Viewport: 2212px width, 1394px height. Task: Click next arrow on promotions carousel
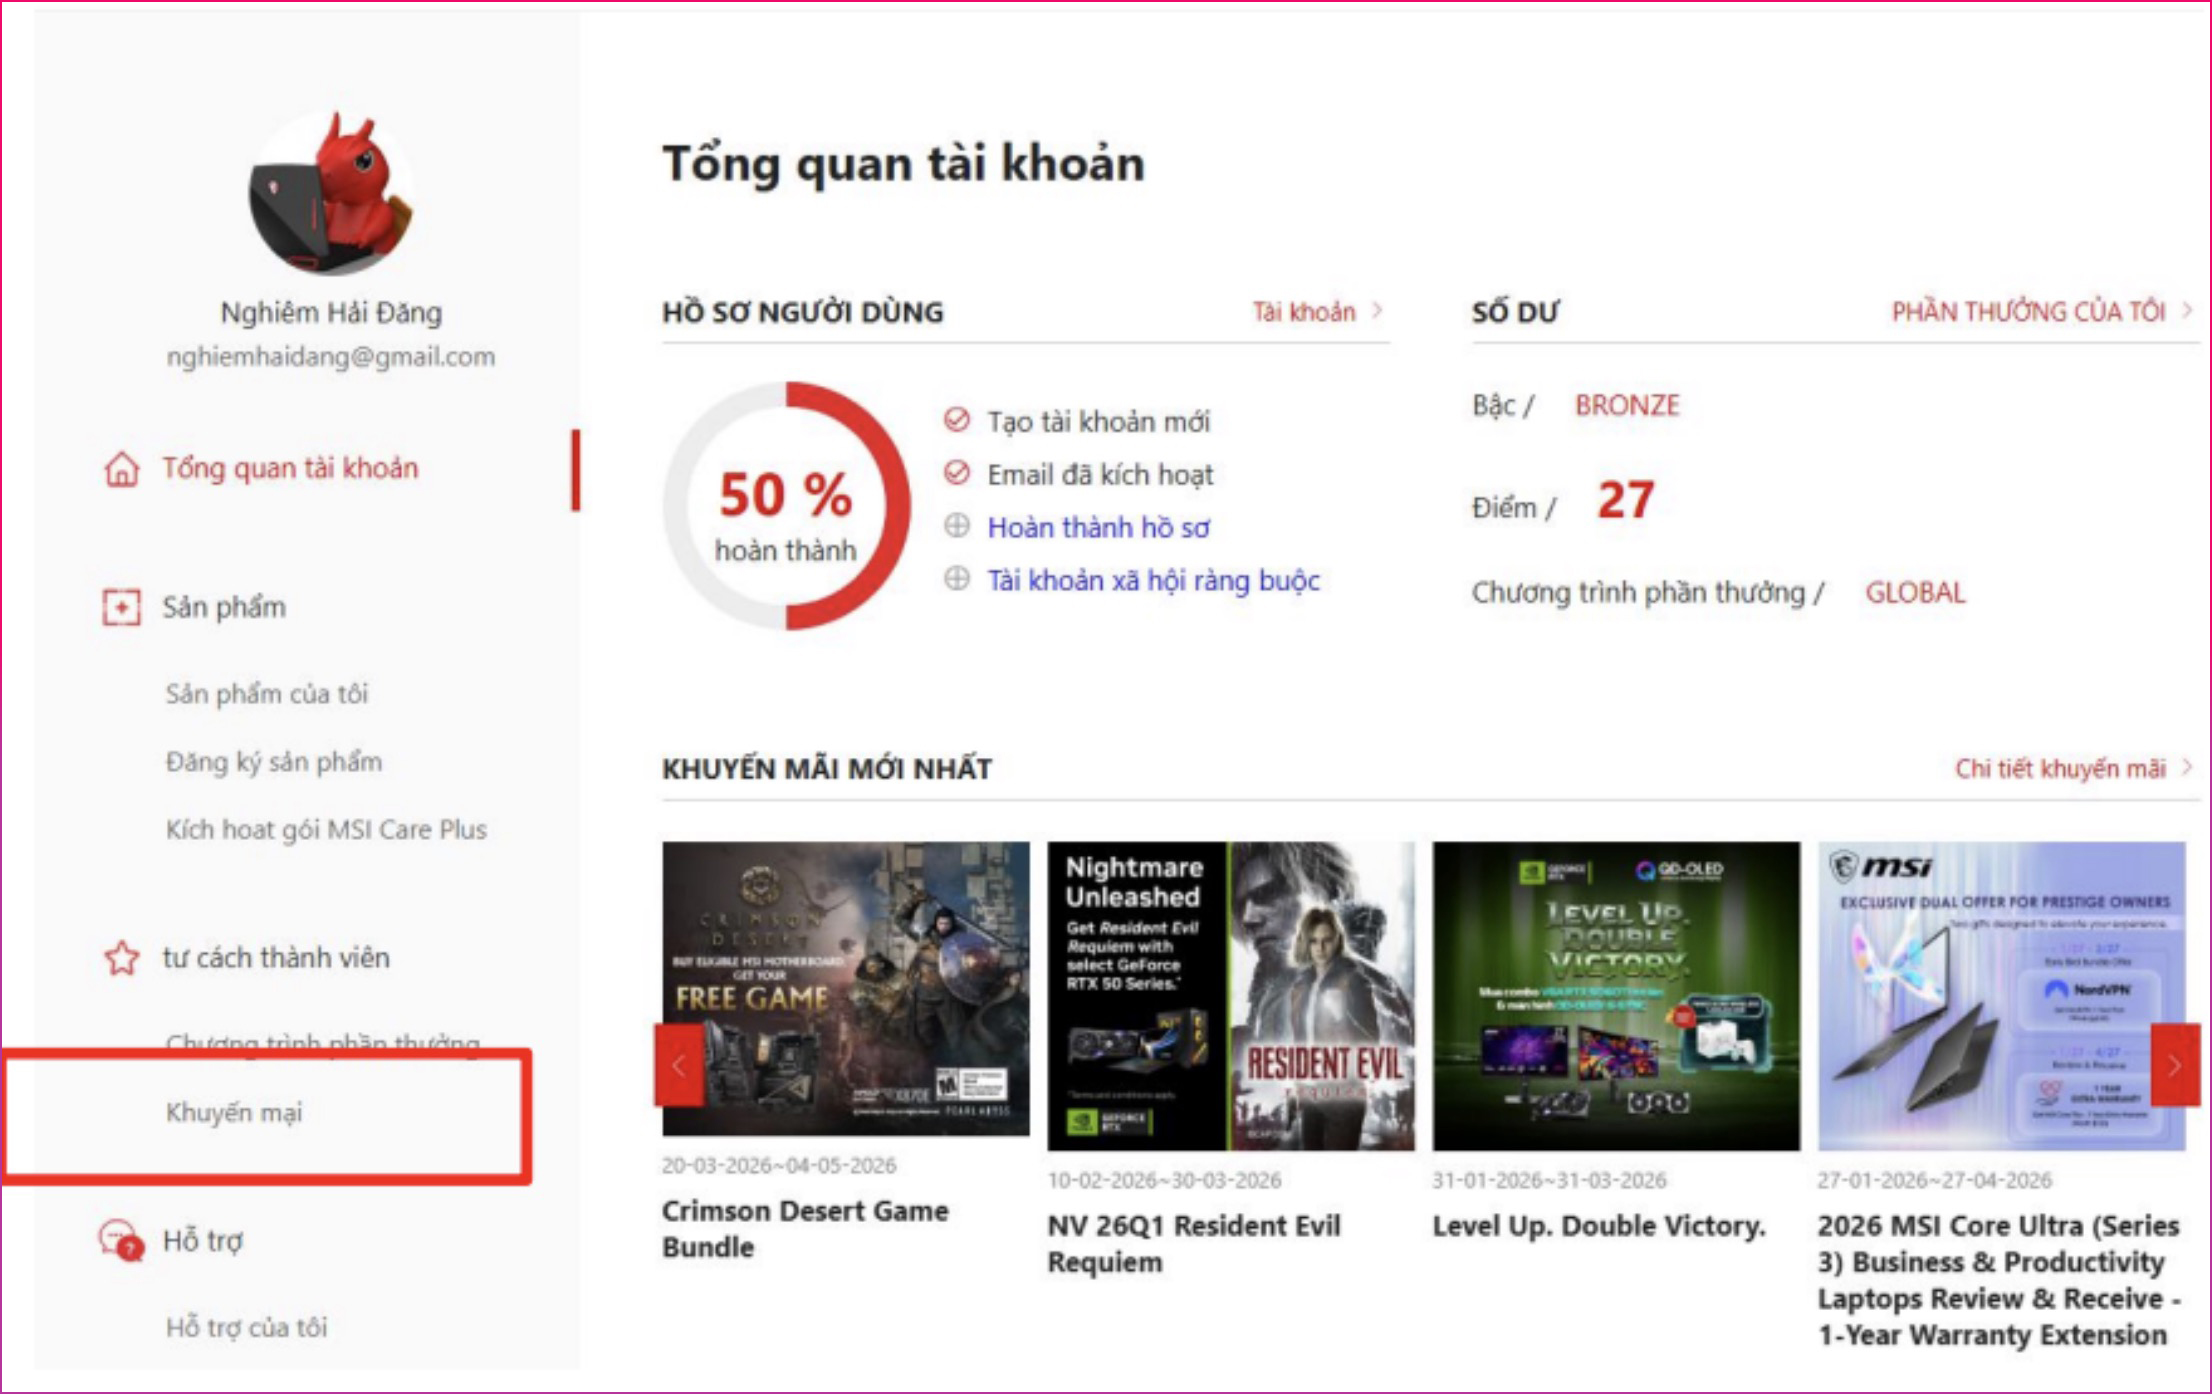2173,1065
